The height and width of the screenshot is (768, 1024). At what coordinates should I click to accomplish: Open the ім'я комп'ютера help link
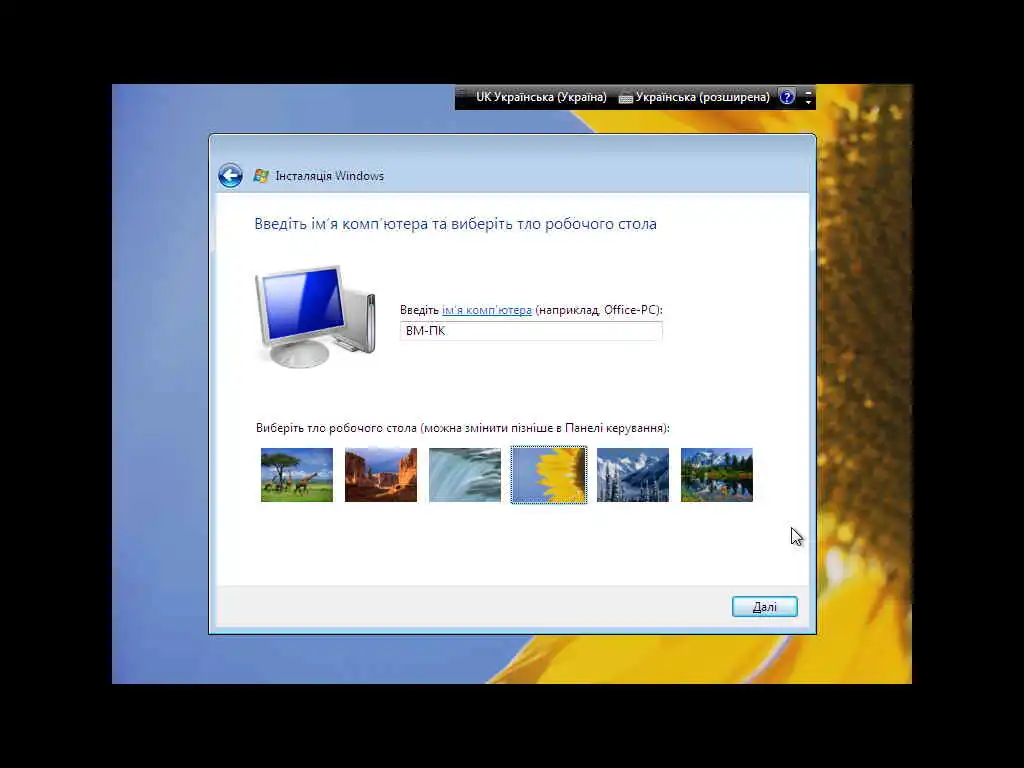(487, 310)
